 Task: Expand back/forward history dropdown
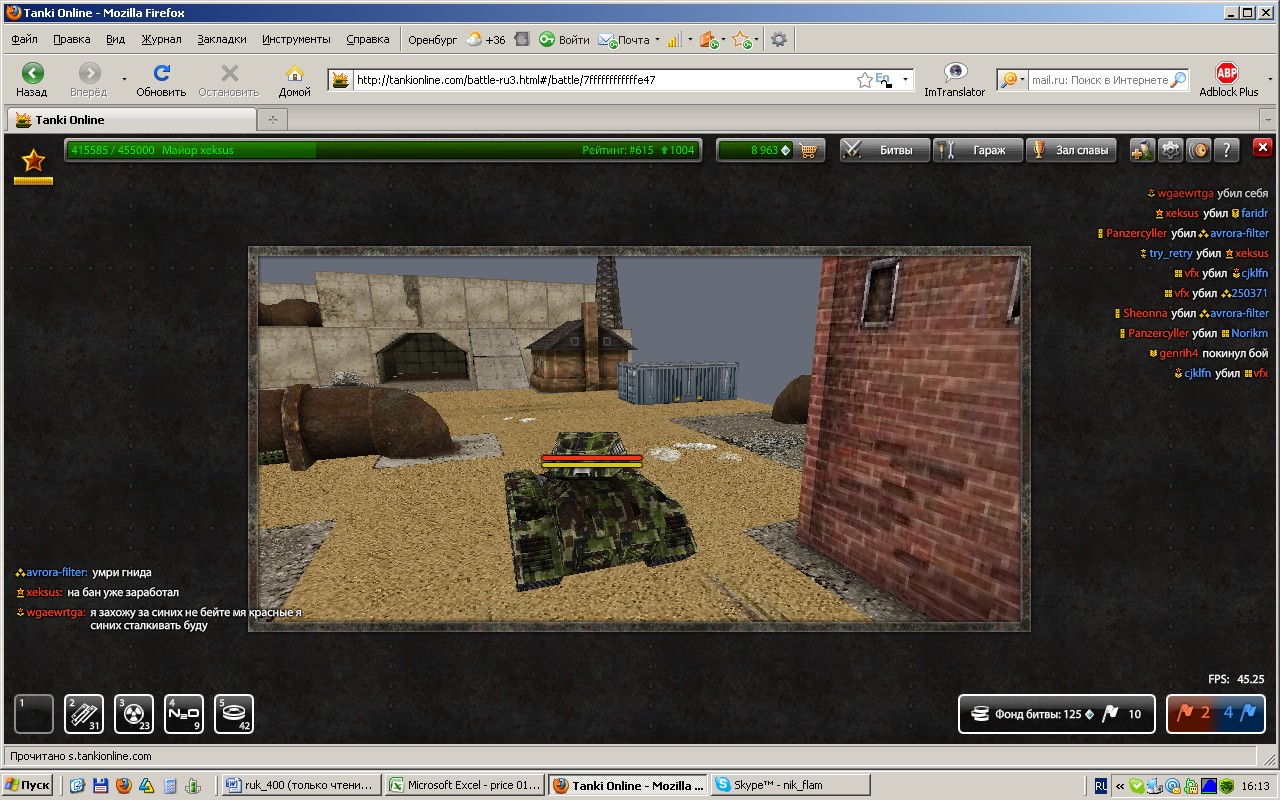124,79
